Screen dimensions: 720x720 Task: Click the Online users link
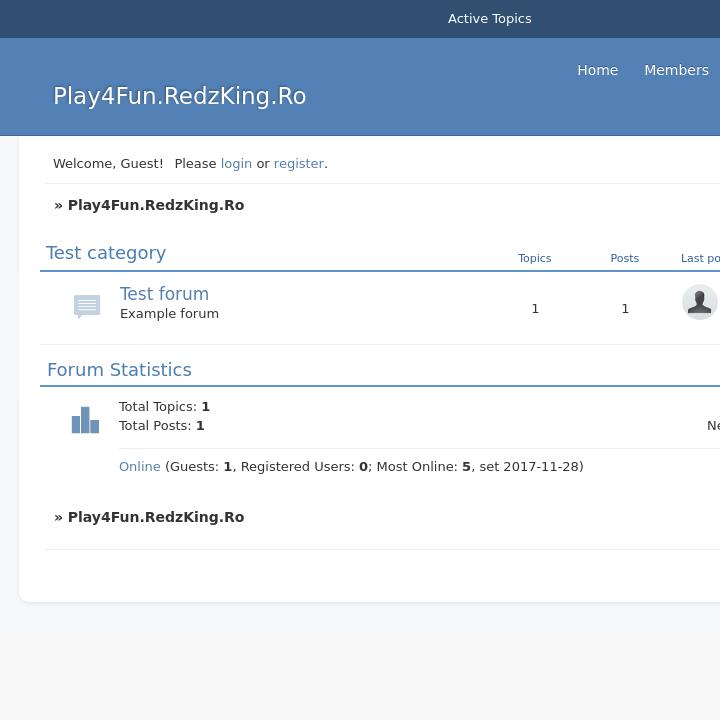(139, 467)
